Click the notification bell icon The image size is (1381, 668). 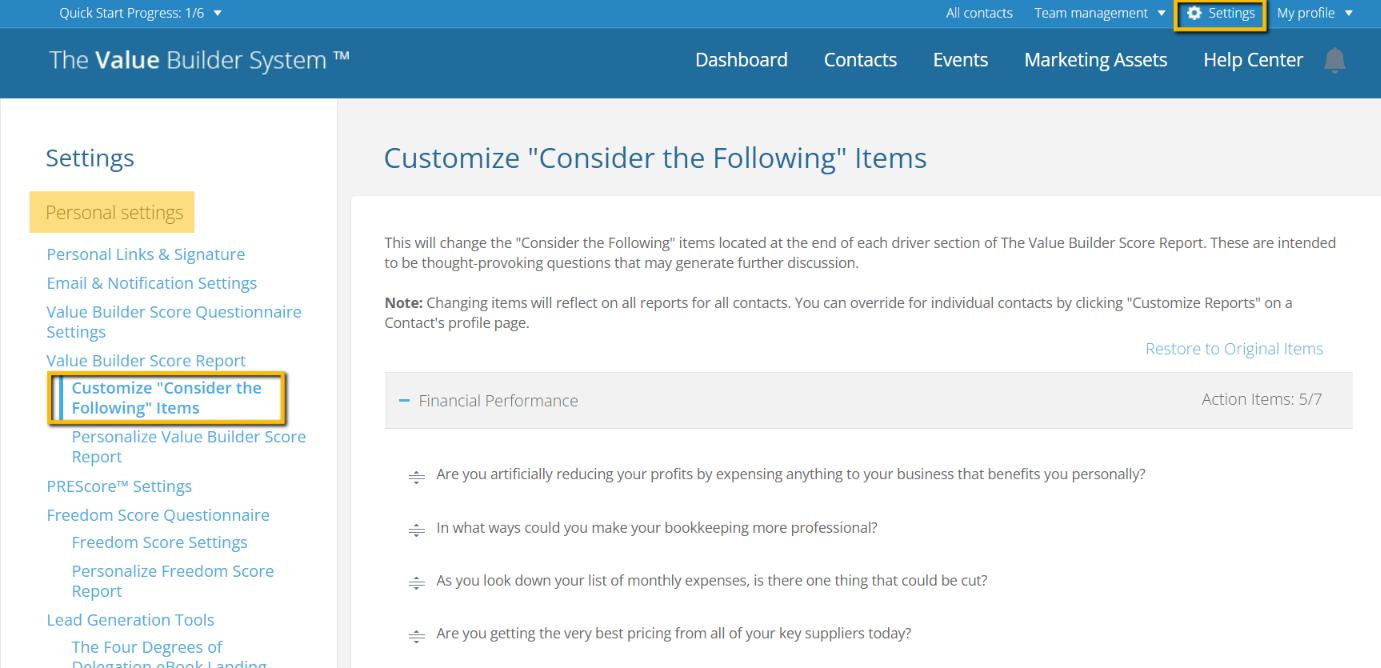click(1334, 60)
